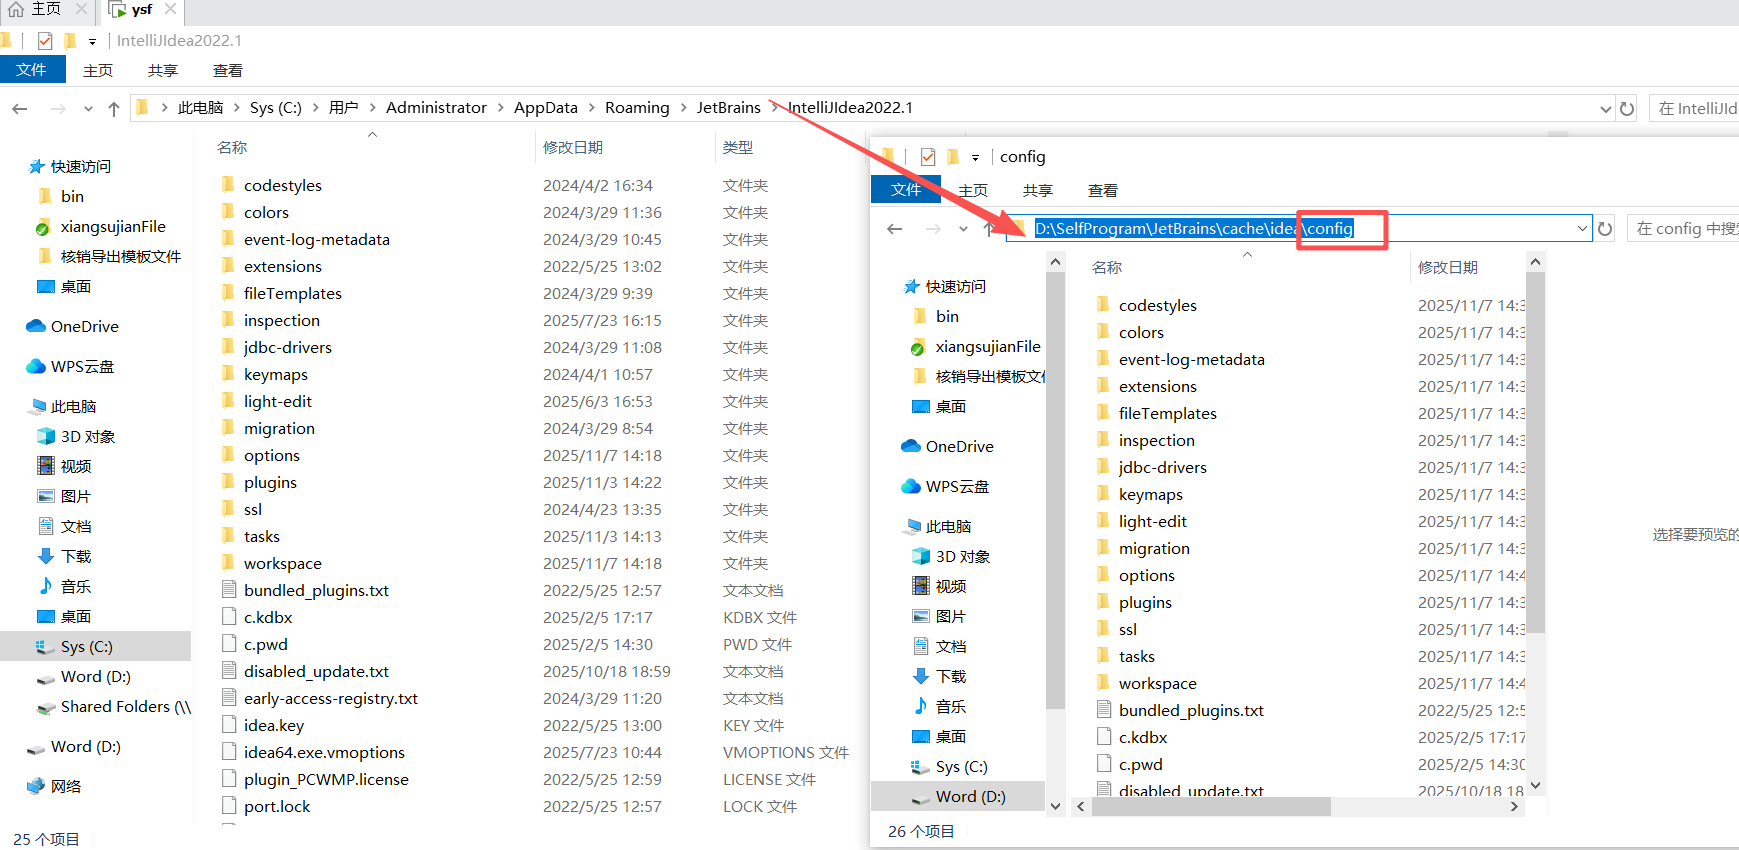Viewport: 1739px width, 850px height.
Task: Open WPS云盘 in config window sidebar
Action: (946, 486)
